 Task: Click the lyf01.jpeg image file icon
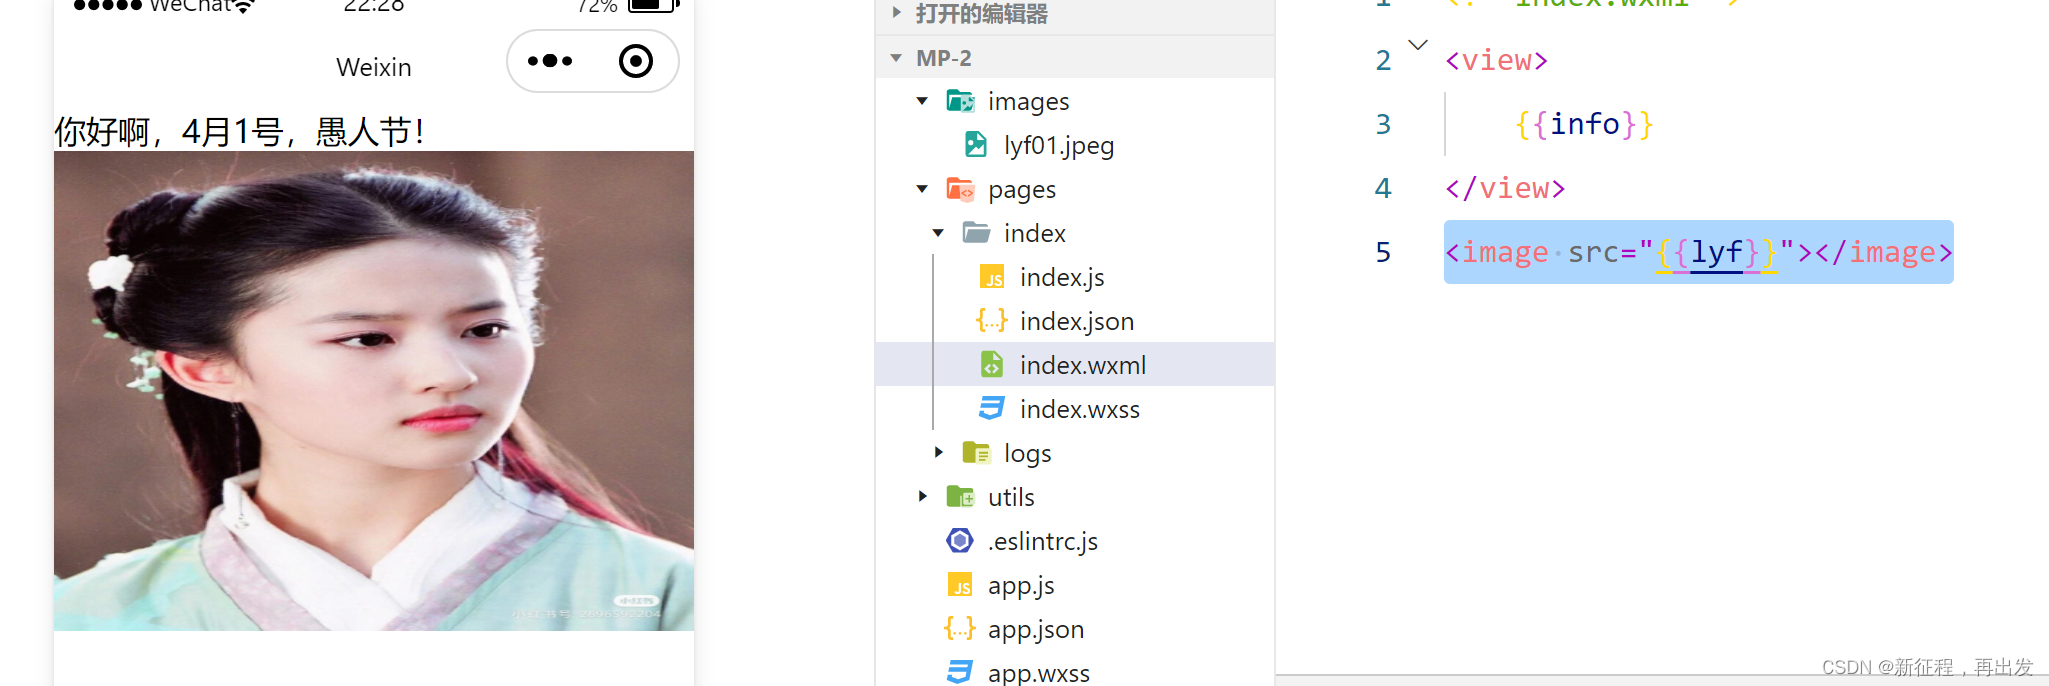(x=976, y=145)
